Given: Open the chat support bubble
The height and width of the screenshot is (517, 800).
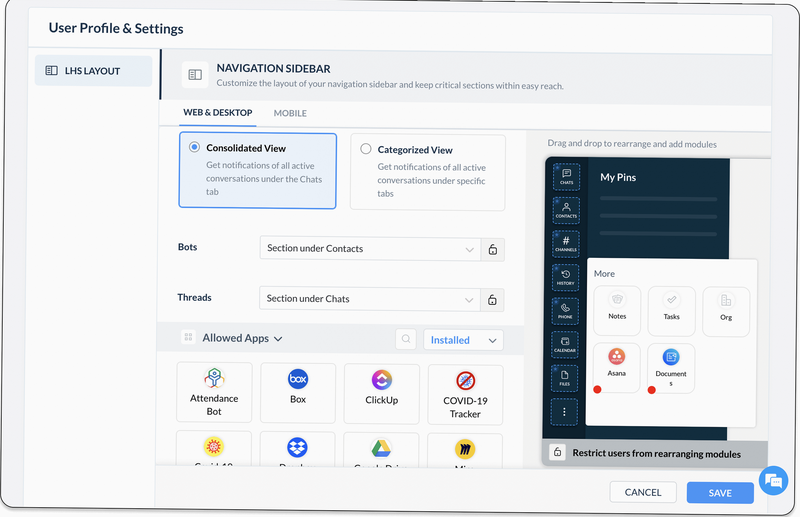Looking at the screenshot, I should click(773, 480).
